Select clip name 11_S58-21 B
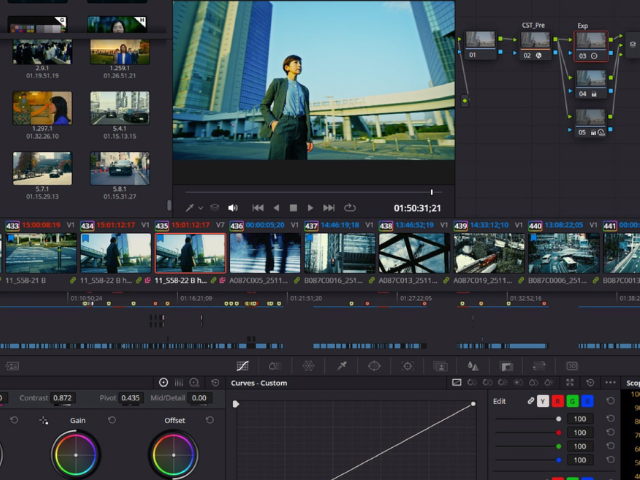Viewport: 640px width, 480px height. click(25, 280)
